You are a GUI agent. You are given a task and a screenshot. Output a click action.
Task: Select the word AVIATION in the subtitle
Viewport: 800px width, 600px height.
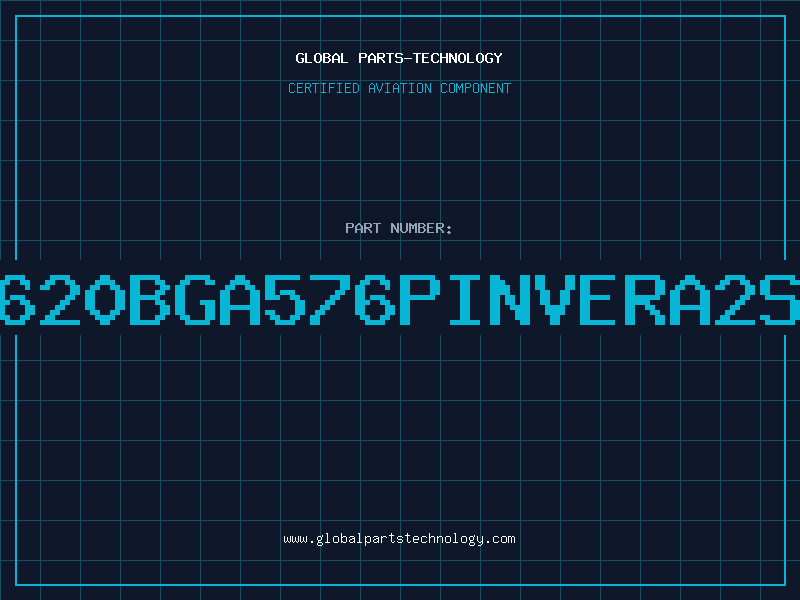click(x=400, y=88)
